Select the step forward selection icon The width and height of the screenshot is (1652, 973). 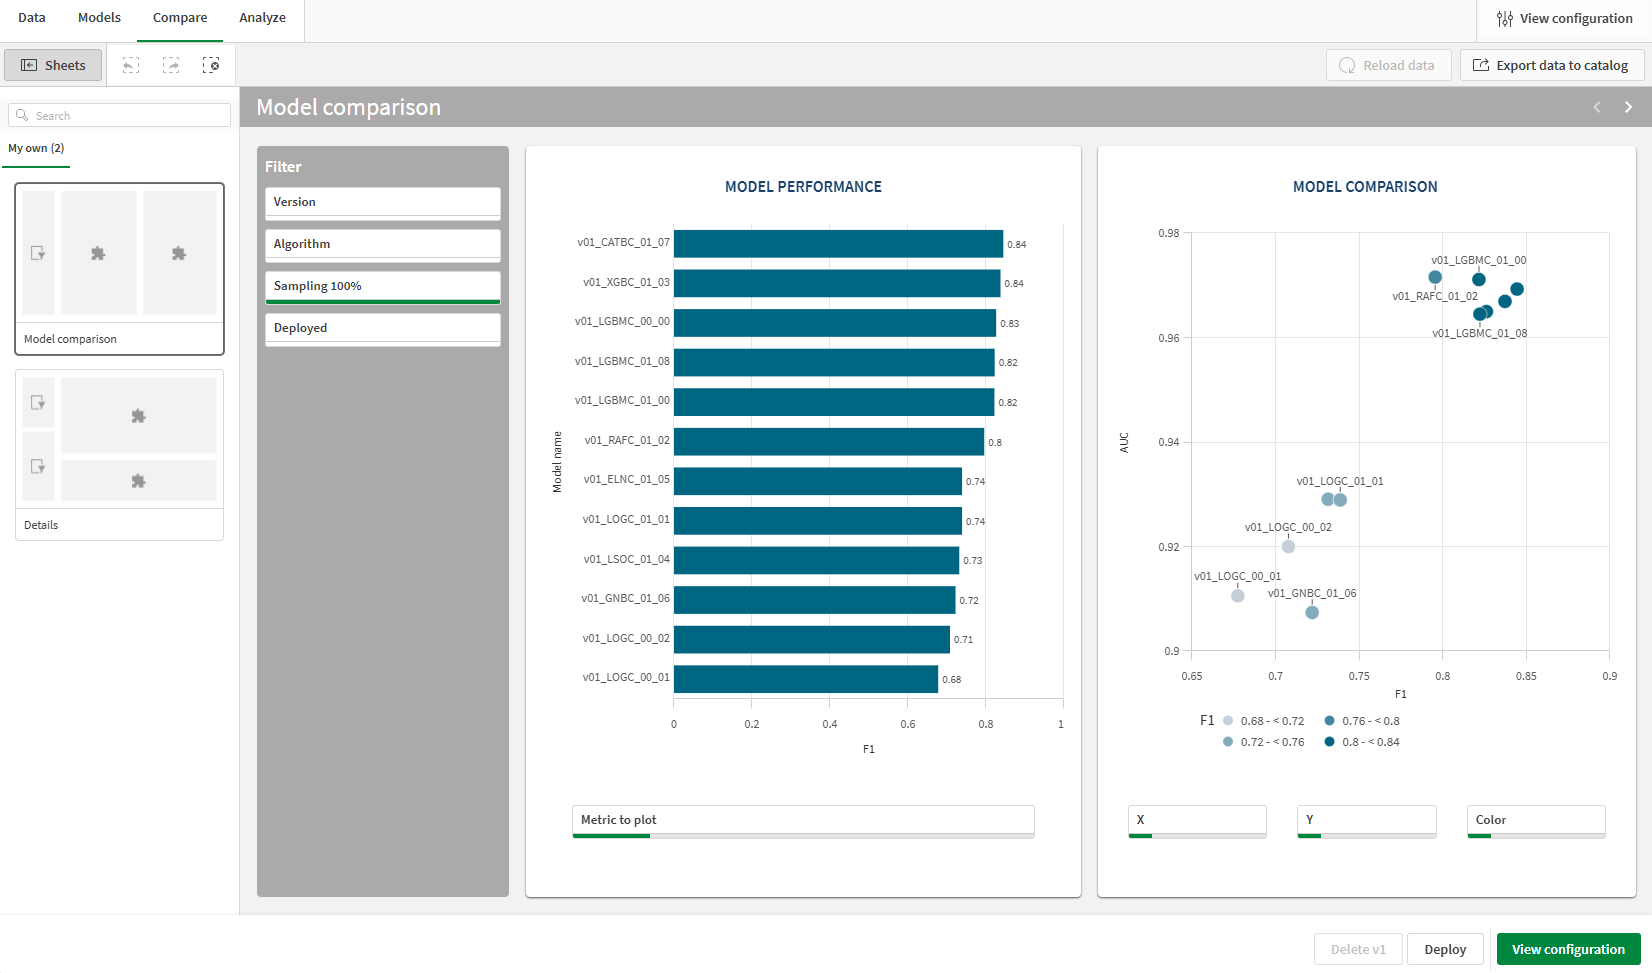(171, 65)
